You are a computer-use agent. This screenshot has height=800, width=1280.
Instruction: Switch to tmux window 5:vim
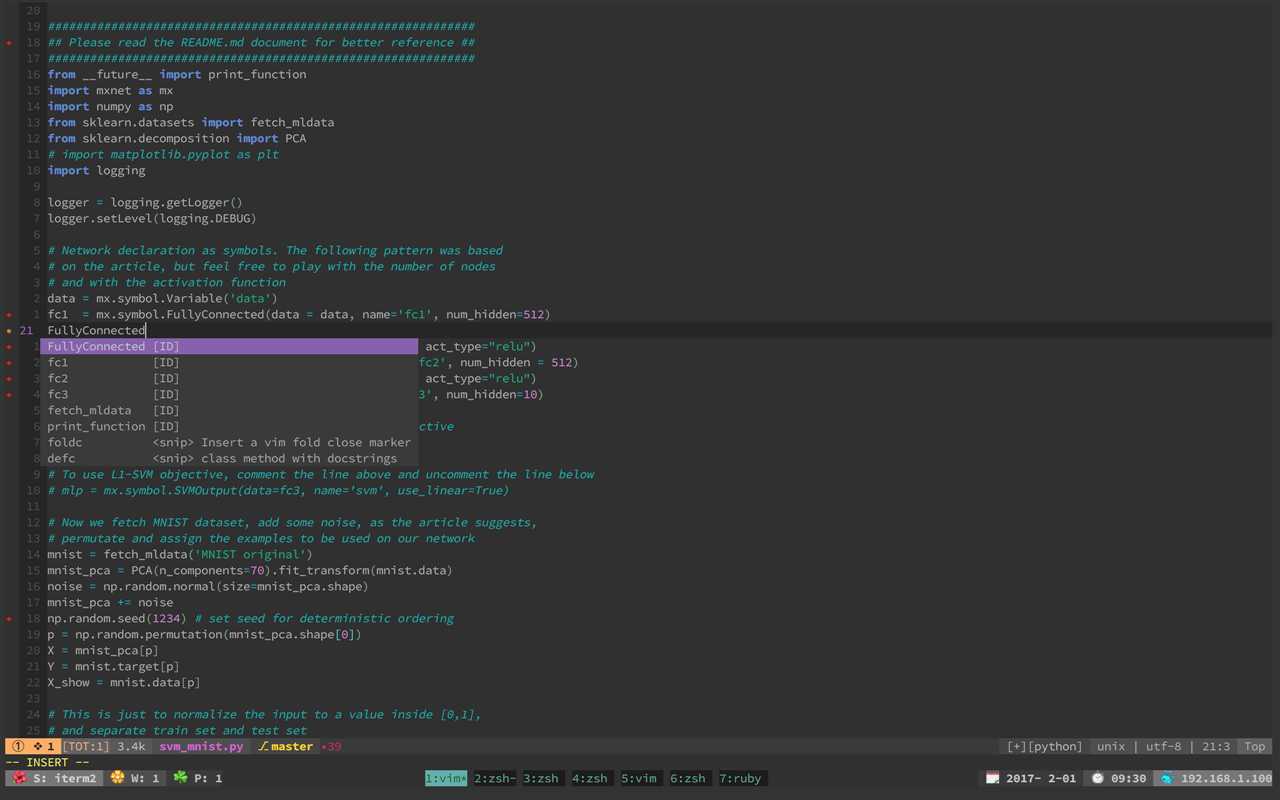click(639, 778)
